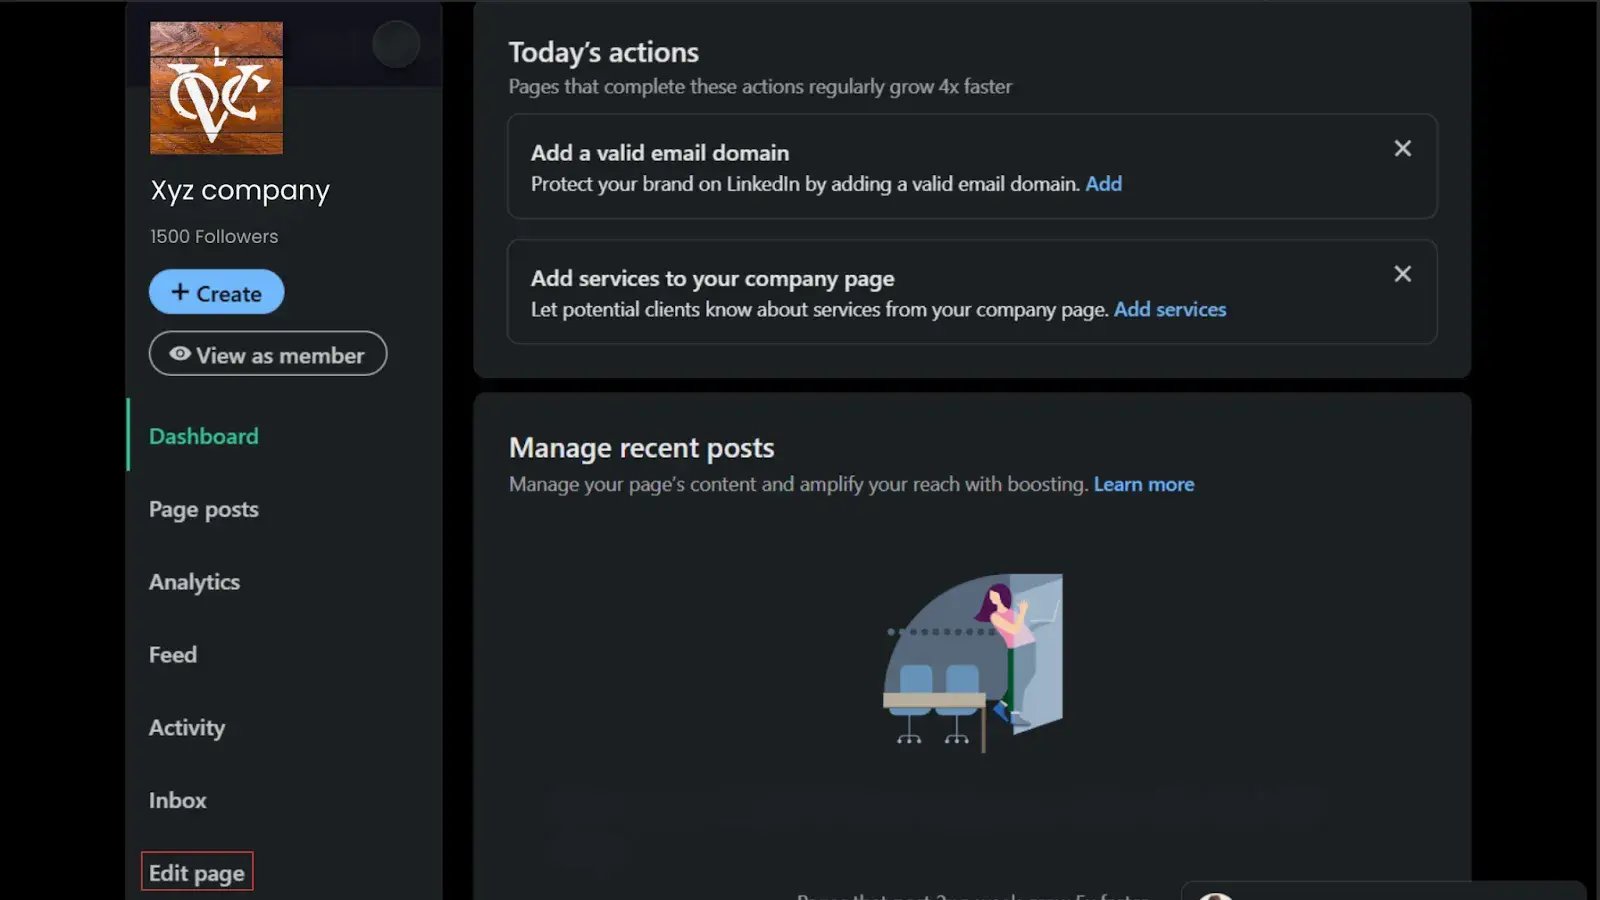This screenshot has height=900, width=1600.
Task: Click the Xyz company logo image
Action: [216, 88]
